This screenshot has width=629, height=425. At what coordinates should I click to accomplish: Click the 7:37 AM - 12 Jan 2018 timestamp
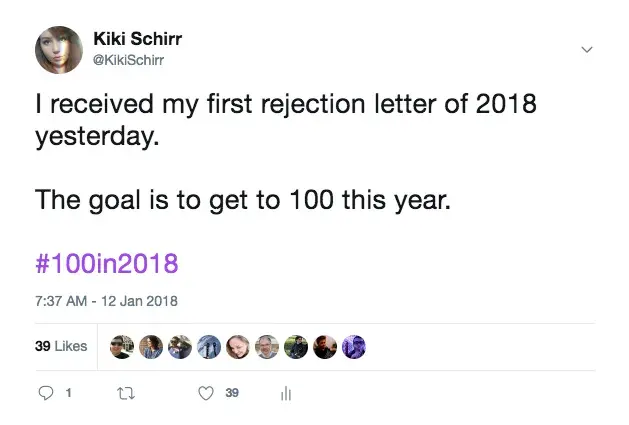coord(107,301)
